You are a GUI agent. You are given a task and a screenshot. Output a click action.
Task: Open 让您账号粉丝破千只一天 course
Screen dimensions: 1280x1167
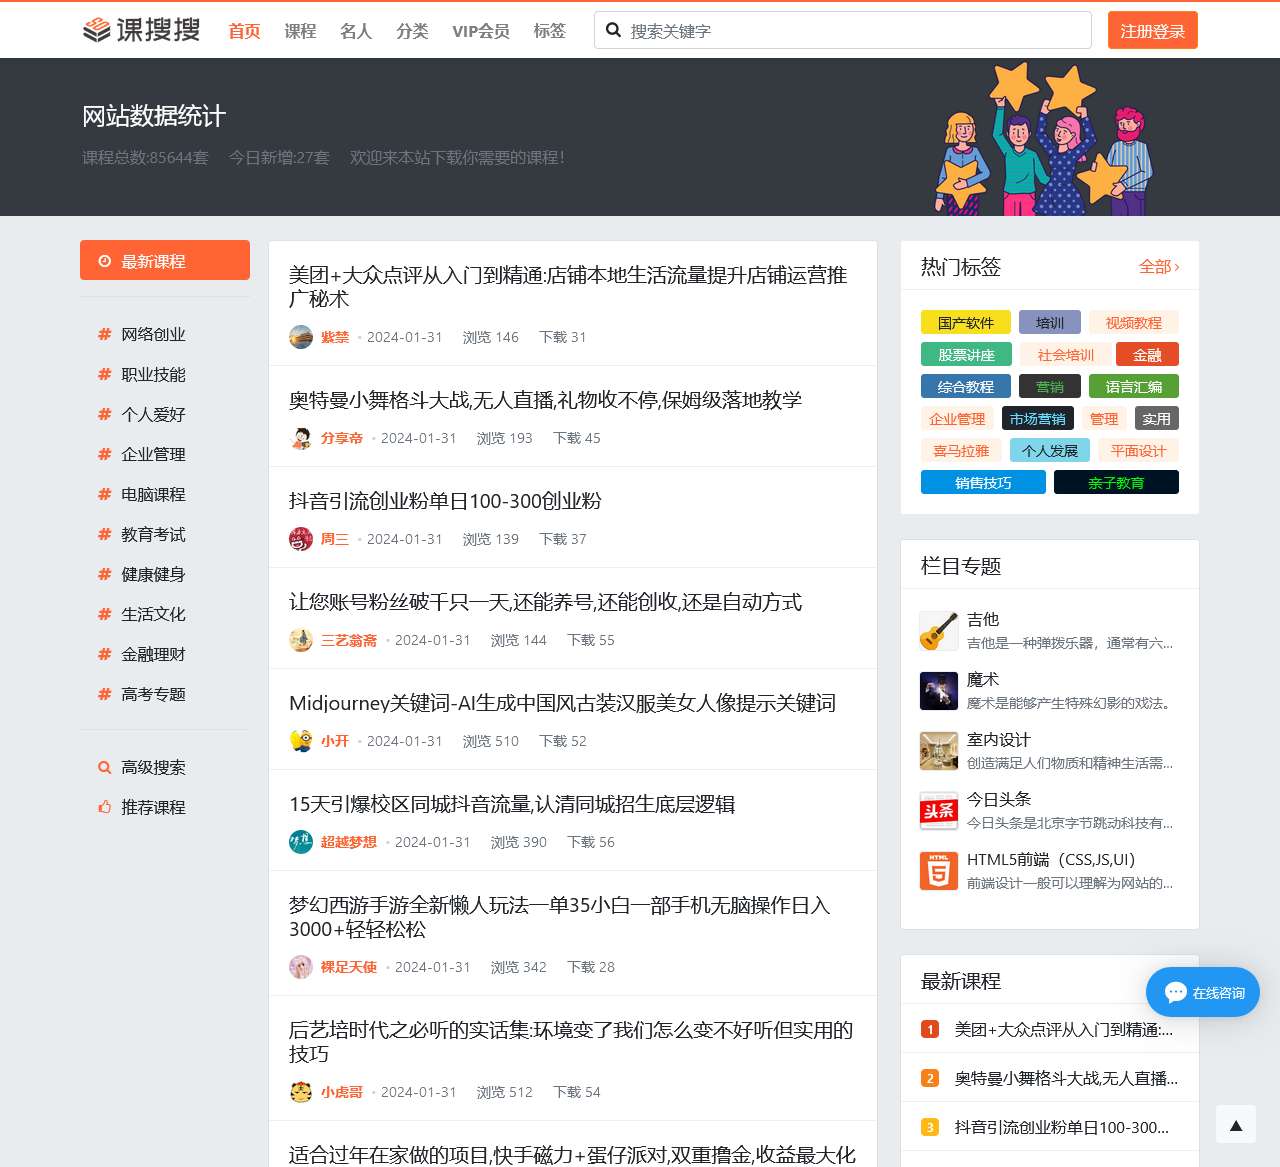pyautogui.click(x=545, y=602)
